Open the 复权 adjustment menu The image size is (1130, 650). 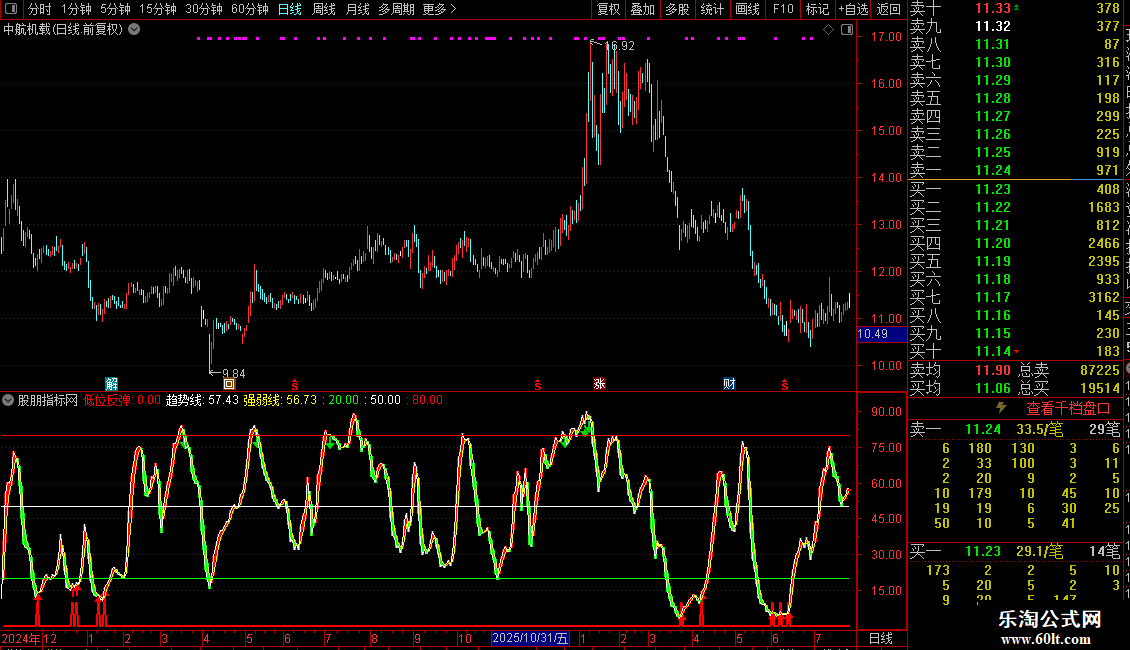coord(608,9)
